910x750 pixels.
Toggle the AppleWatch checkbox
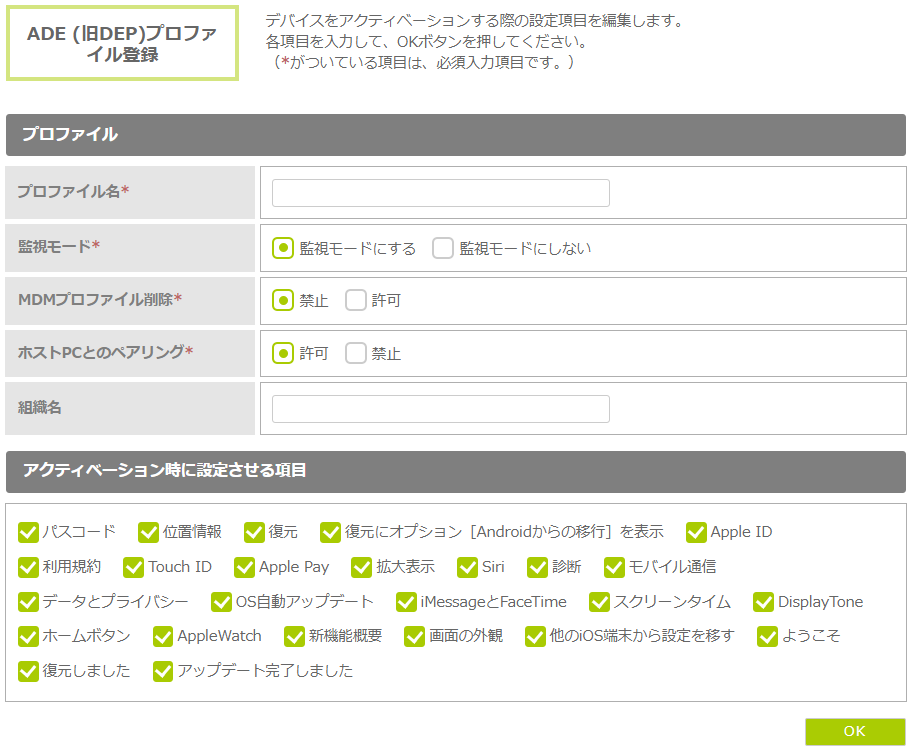click(x=163, y=636)
